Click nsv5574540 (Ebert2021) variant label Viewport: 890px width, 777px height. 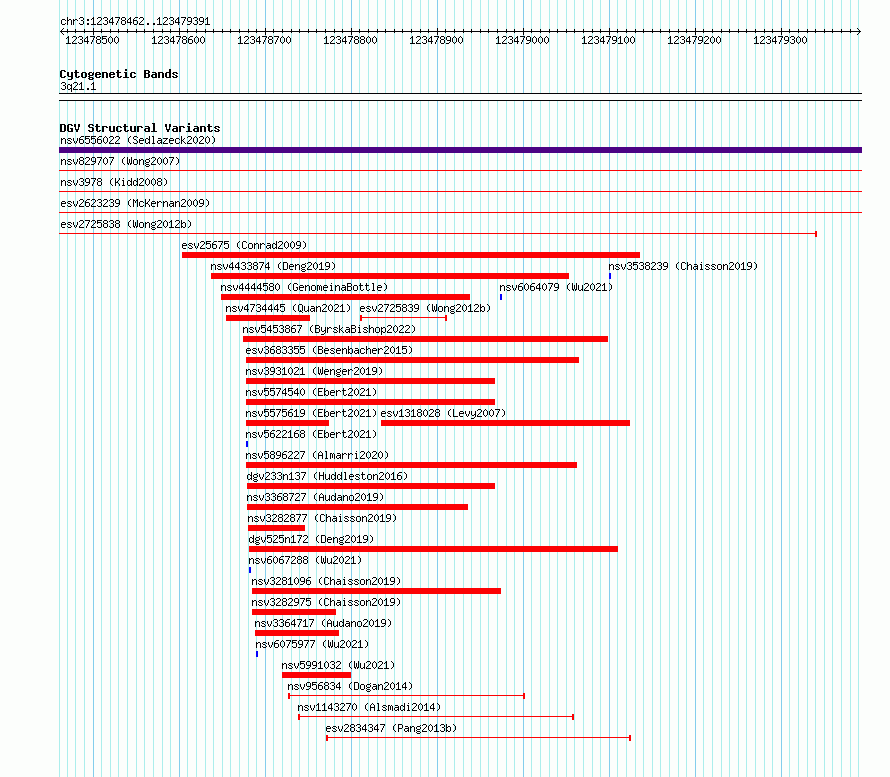tap(311, 392)
